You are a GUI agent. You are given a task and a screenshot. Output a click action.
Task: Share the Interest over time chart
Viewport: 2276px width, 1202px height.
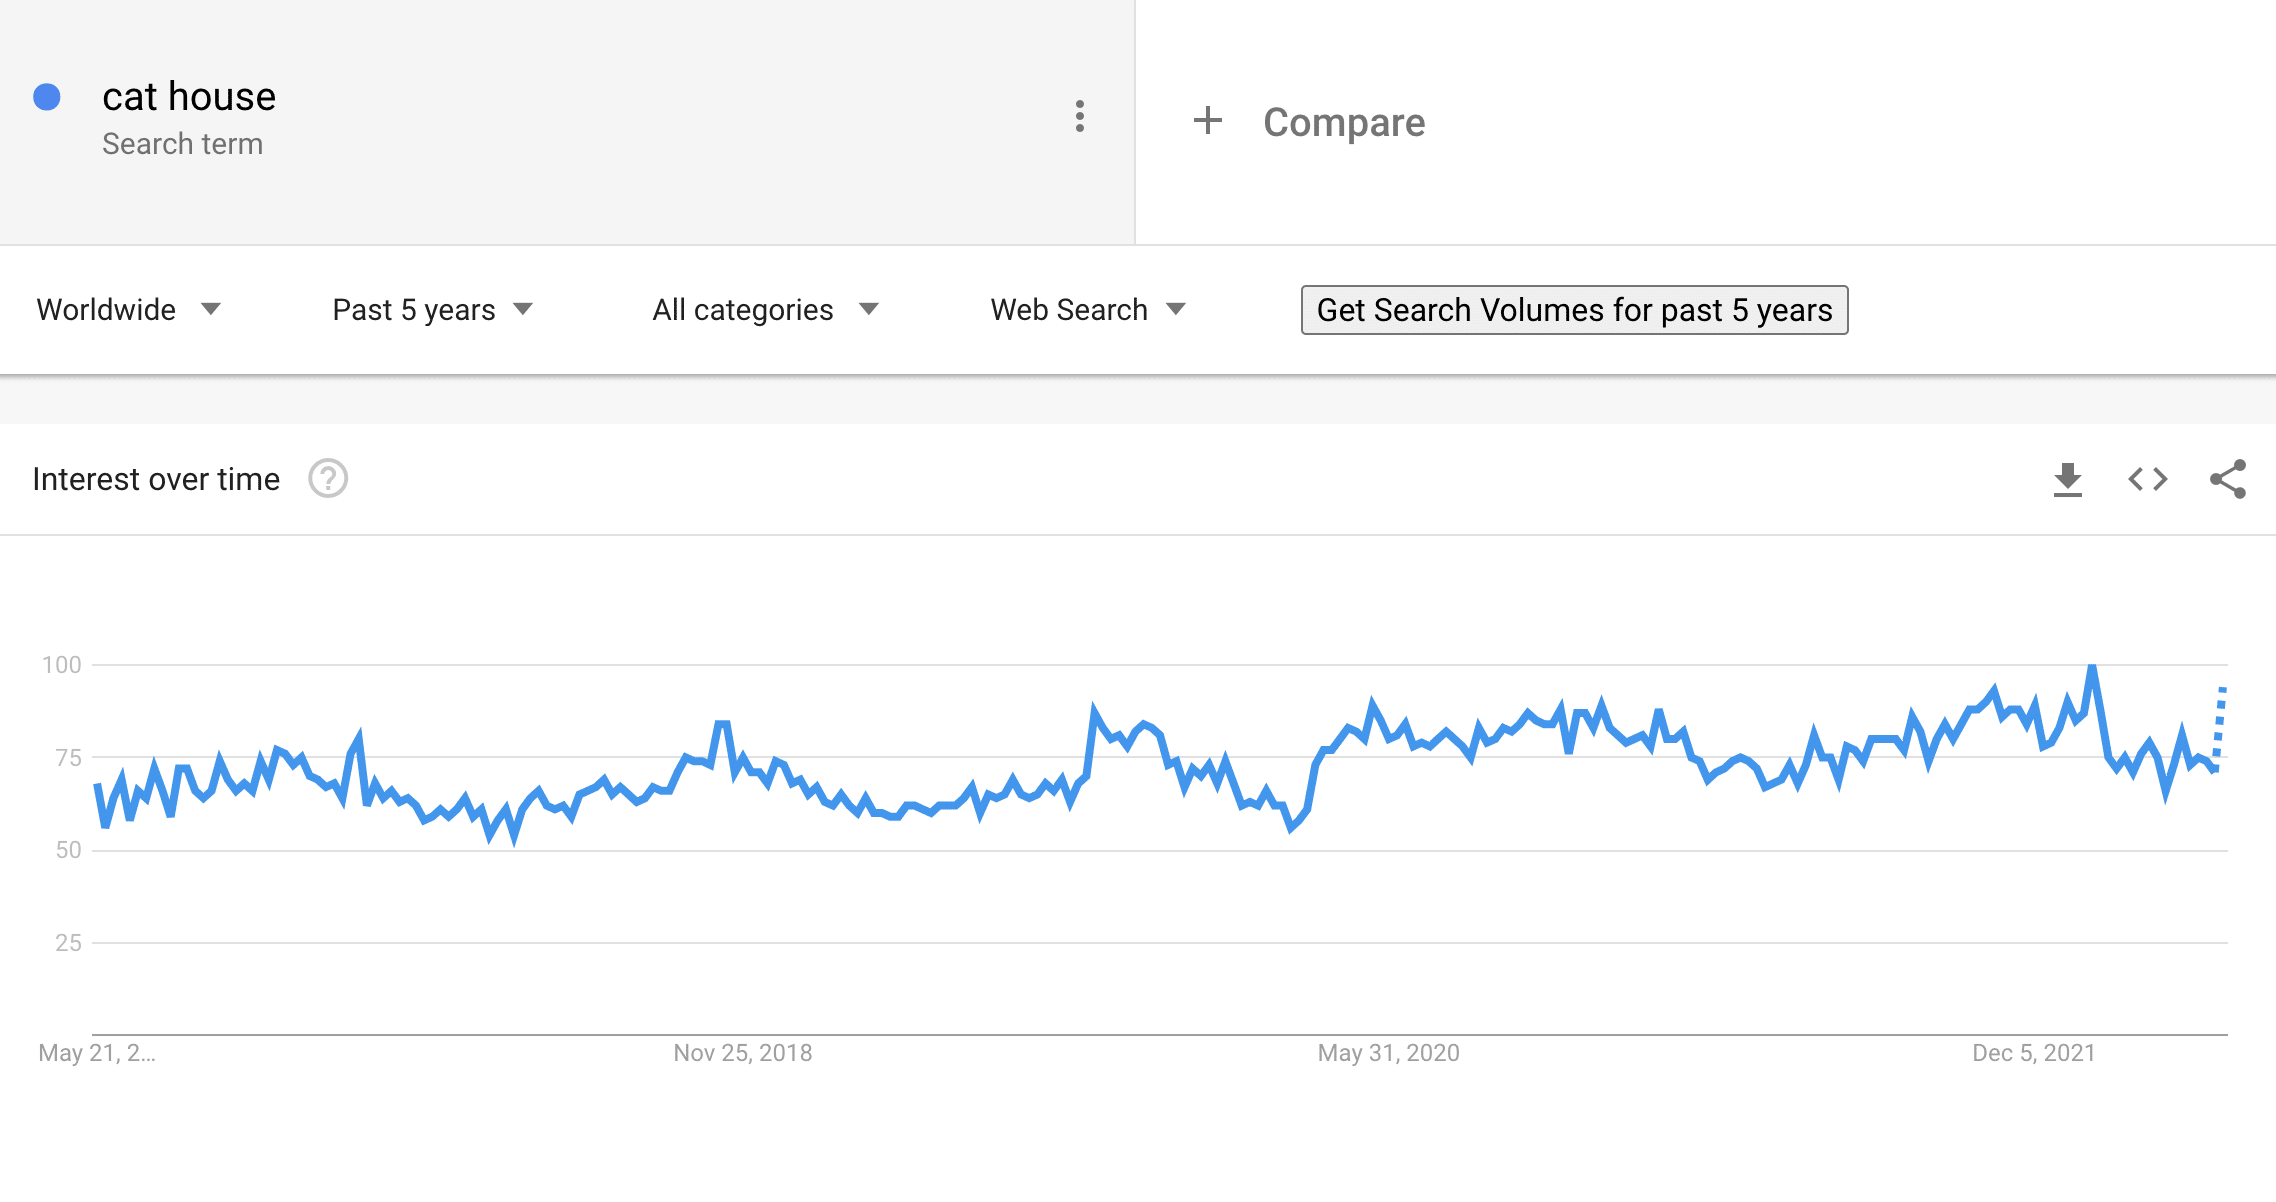point(2228,480)
